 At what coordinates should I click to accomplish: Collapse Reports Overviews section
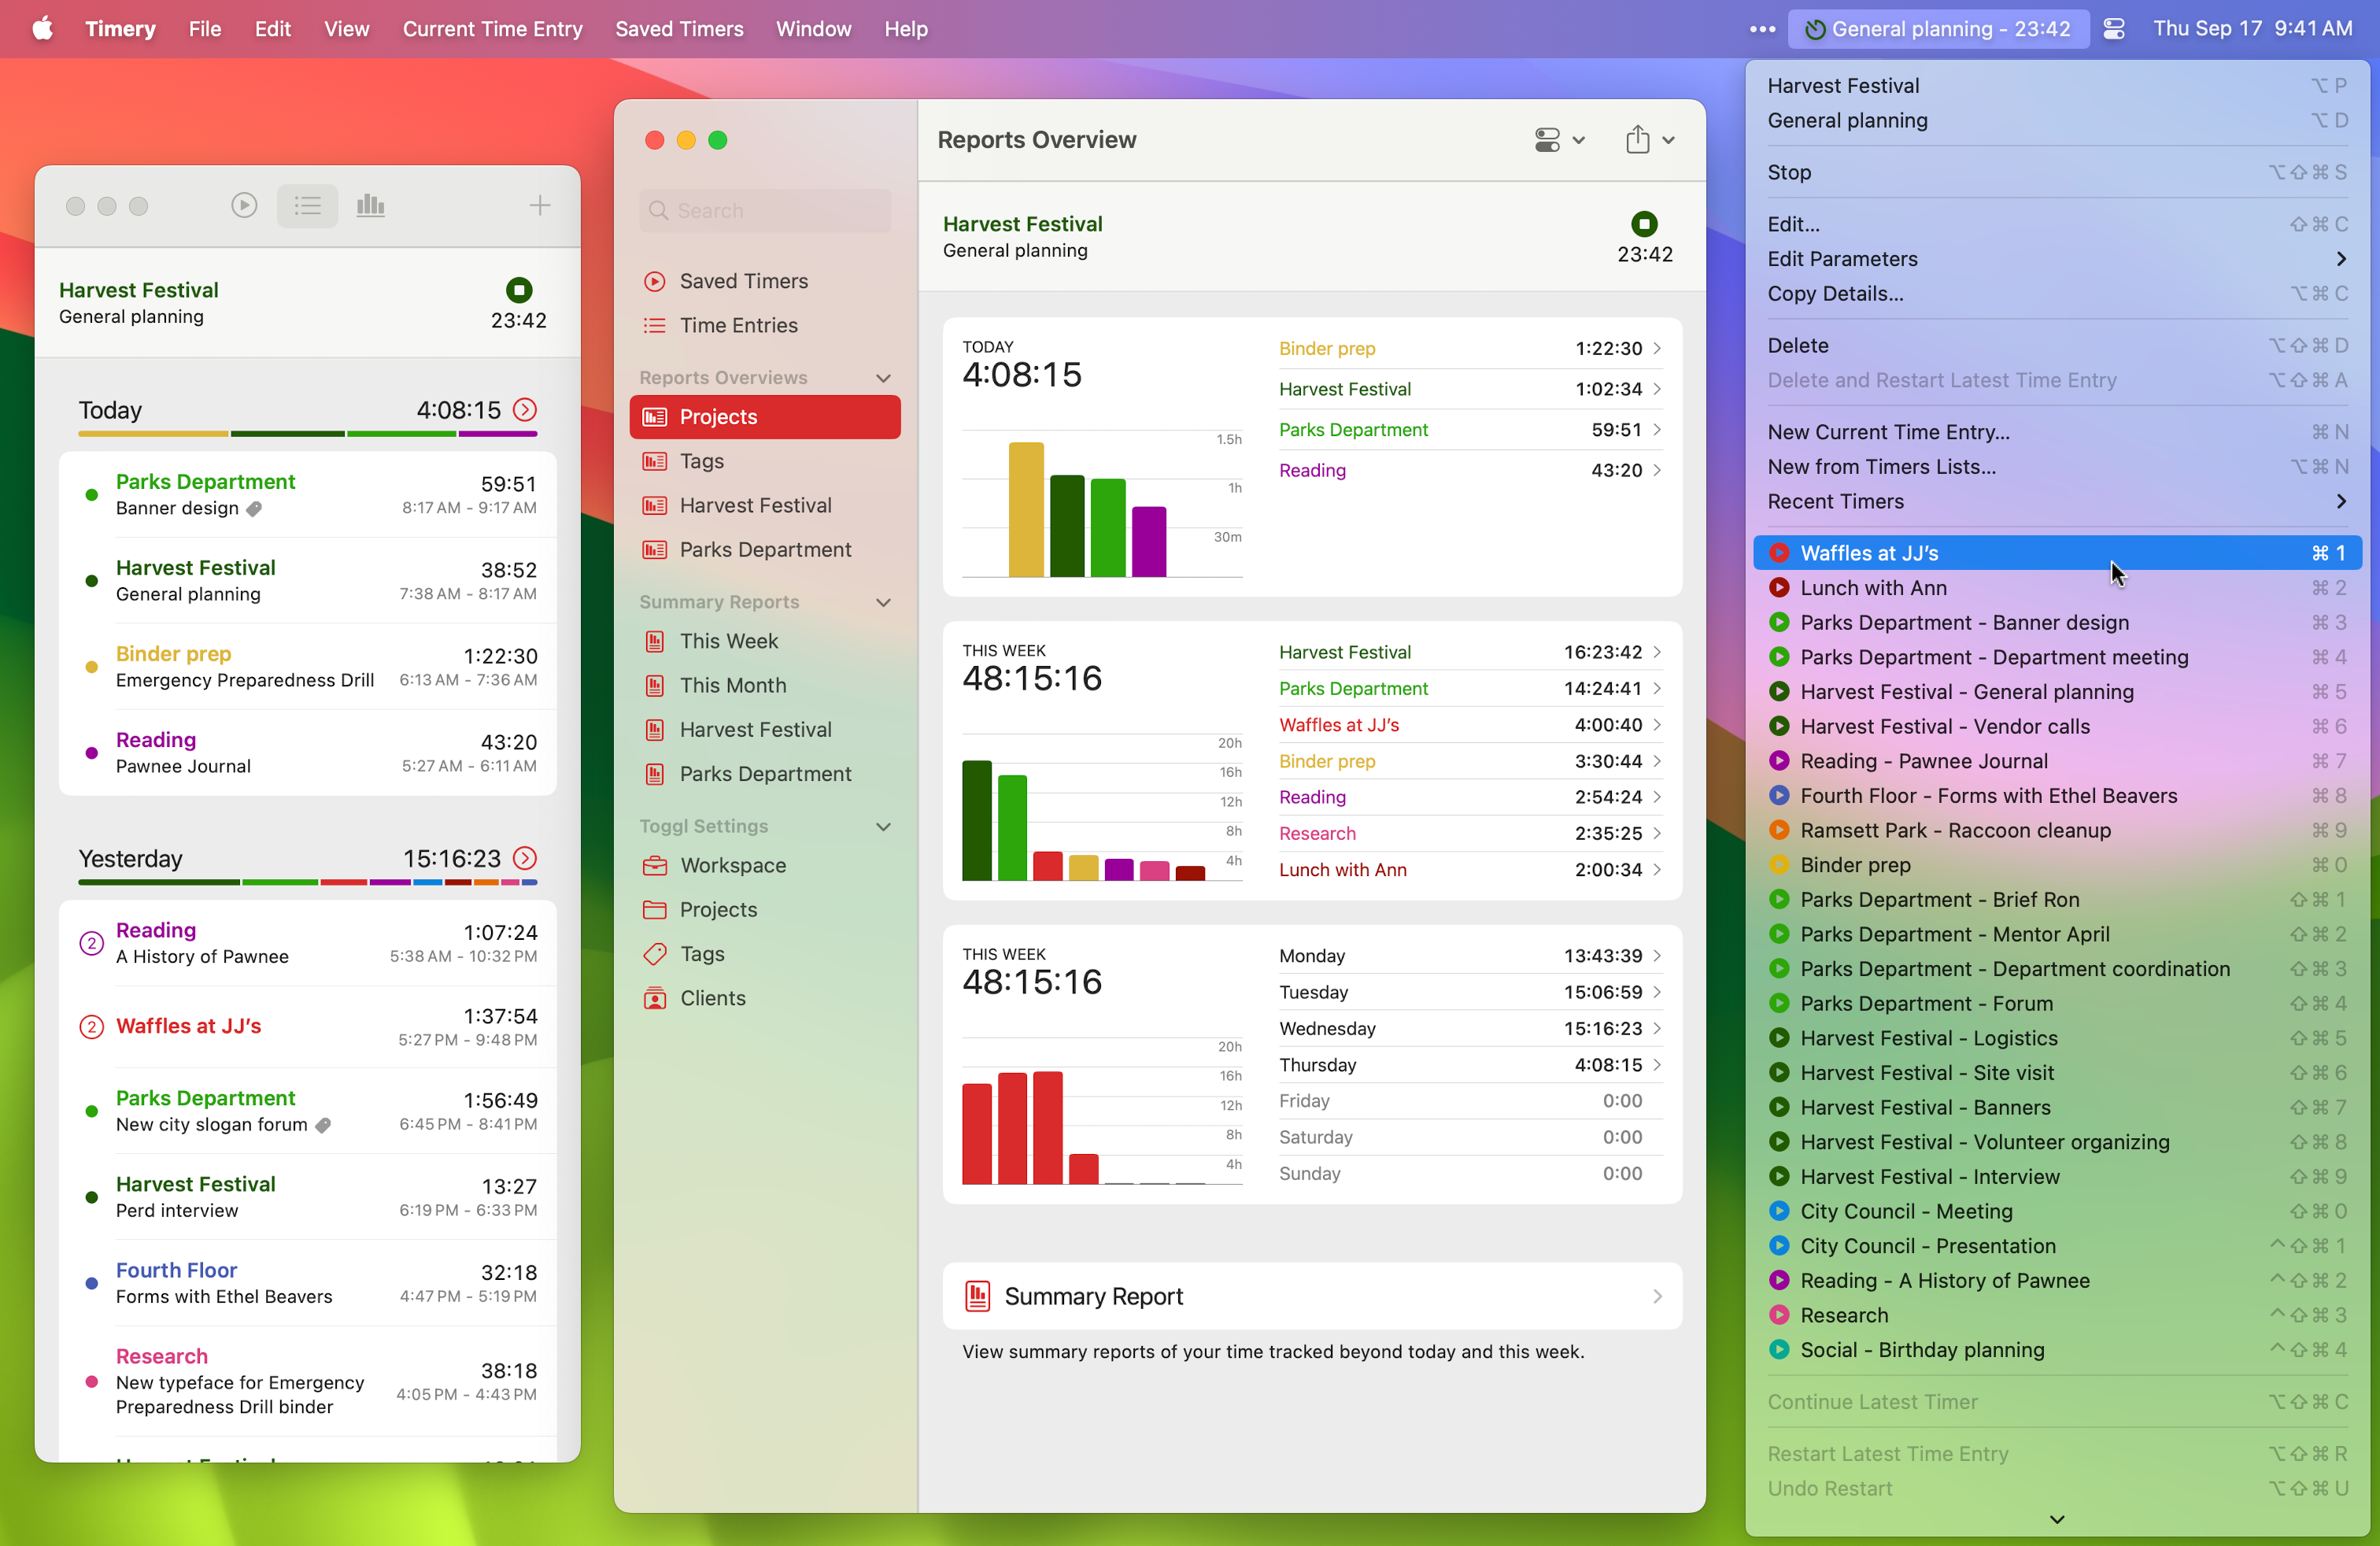pyautogui.click(x=883, y=378)
